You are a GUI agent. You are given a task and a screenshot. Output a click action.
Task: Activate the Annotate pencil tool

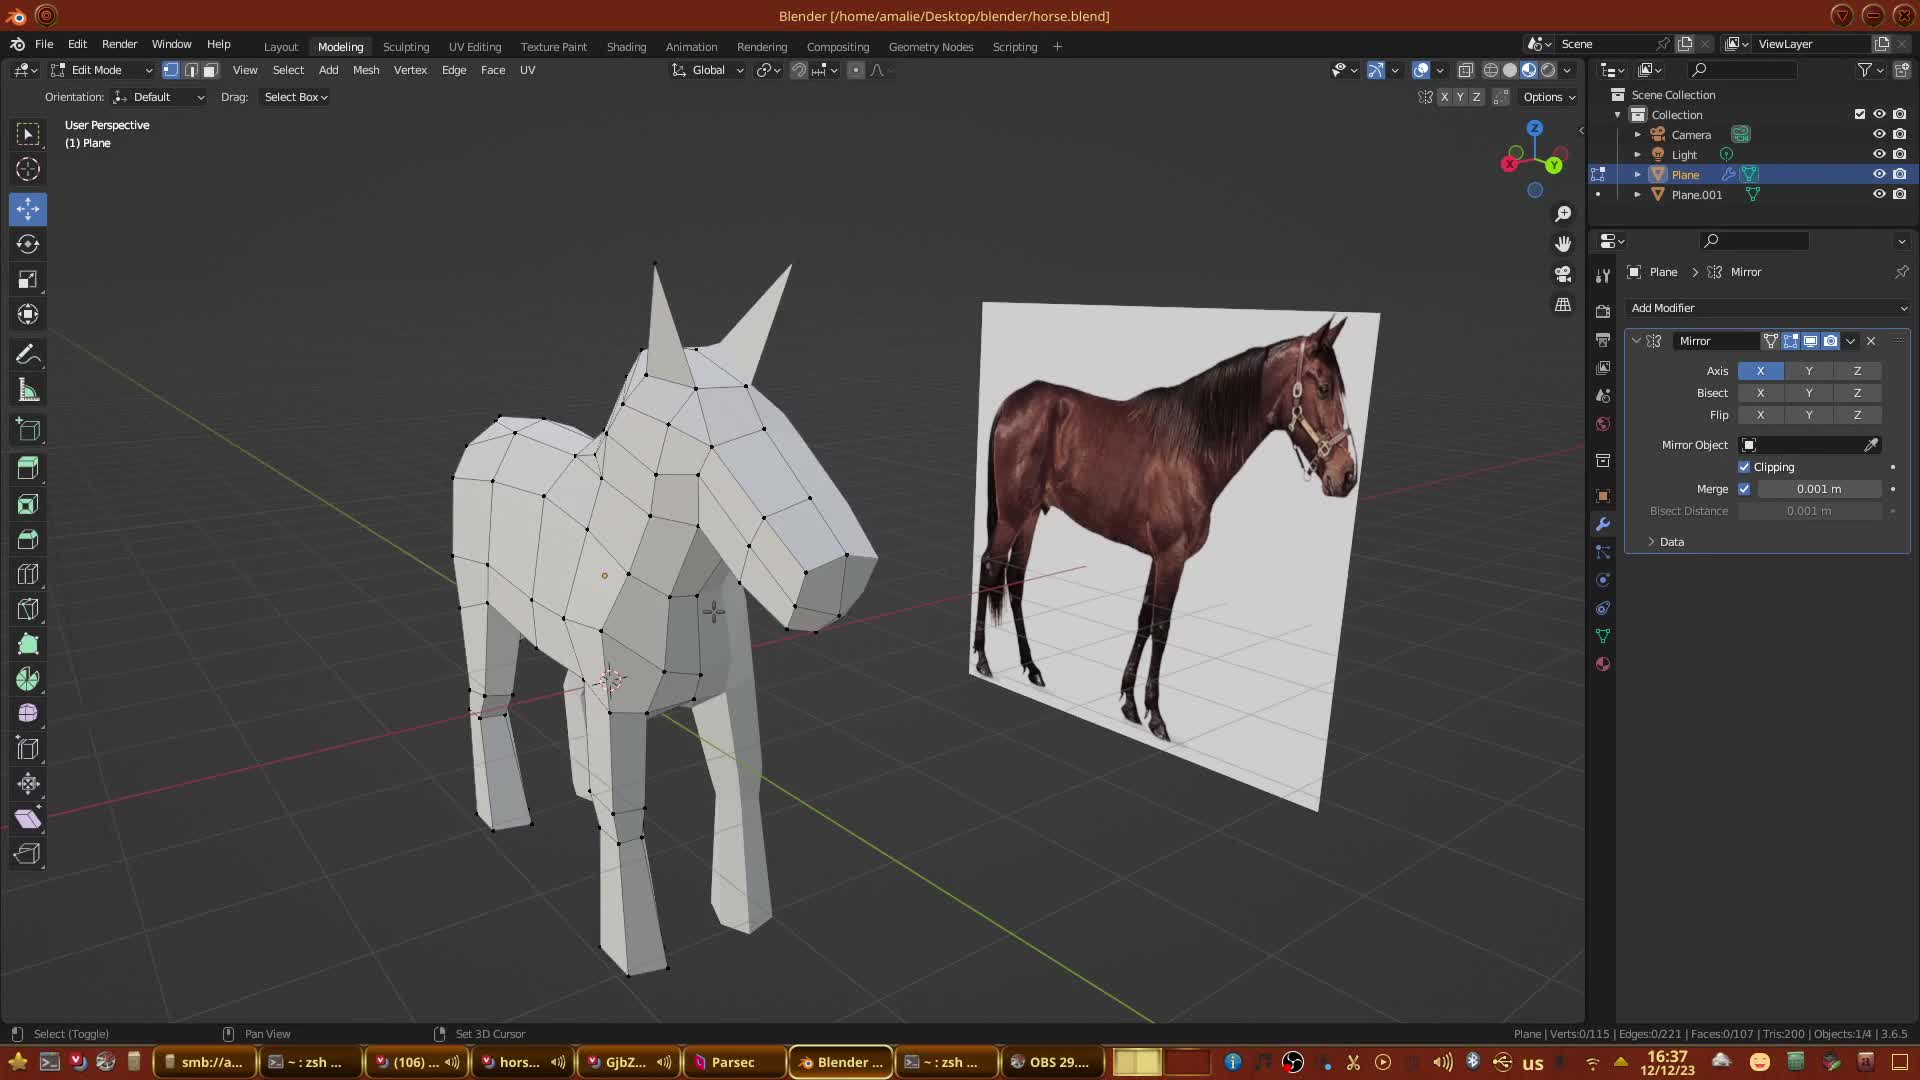[x=28, y=355]
